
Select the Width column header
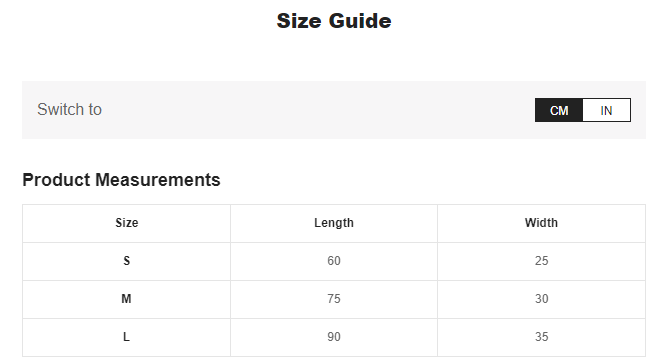(x=541, y=223)
